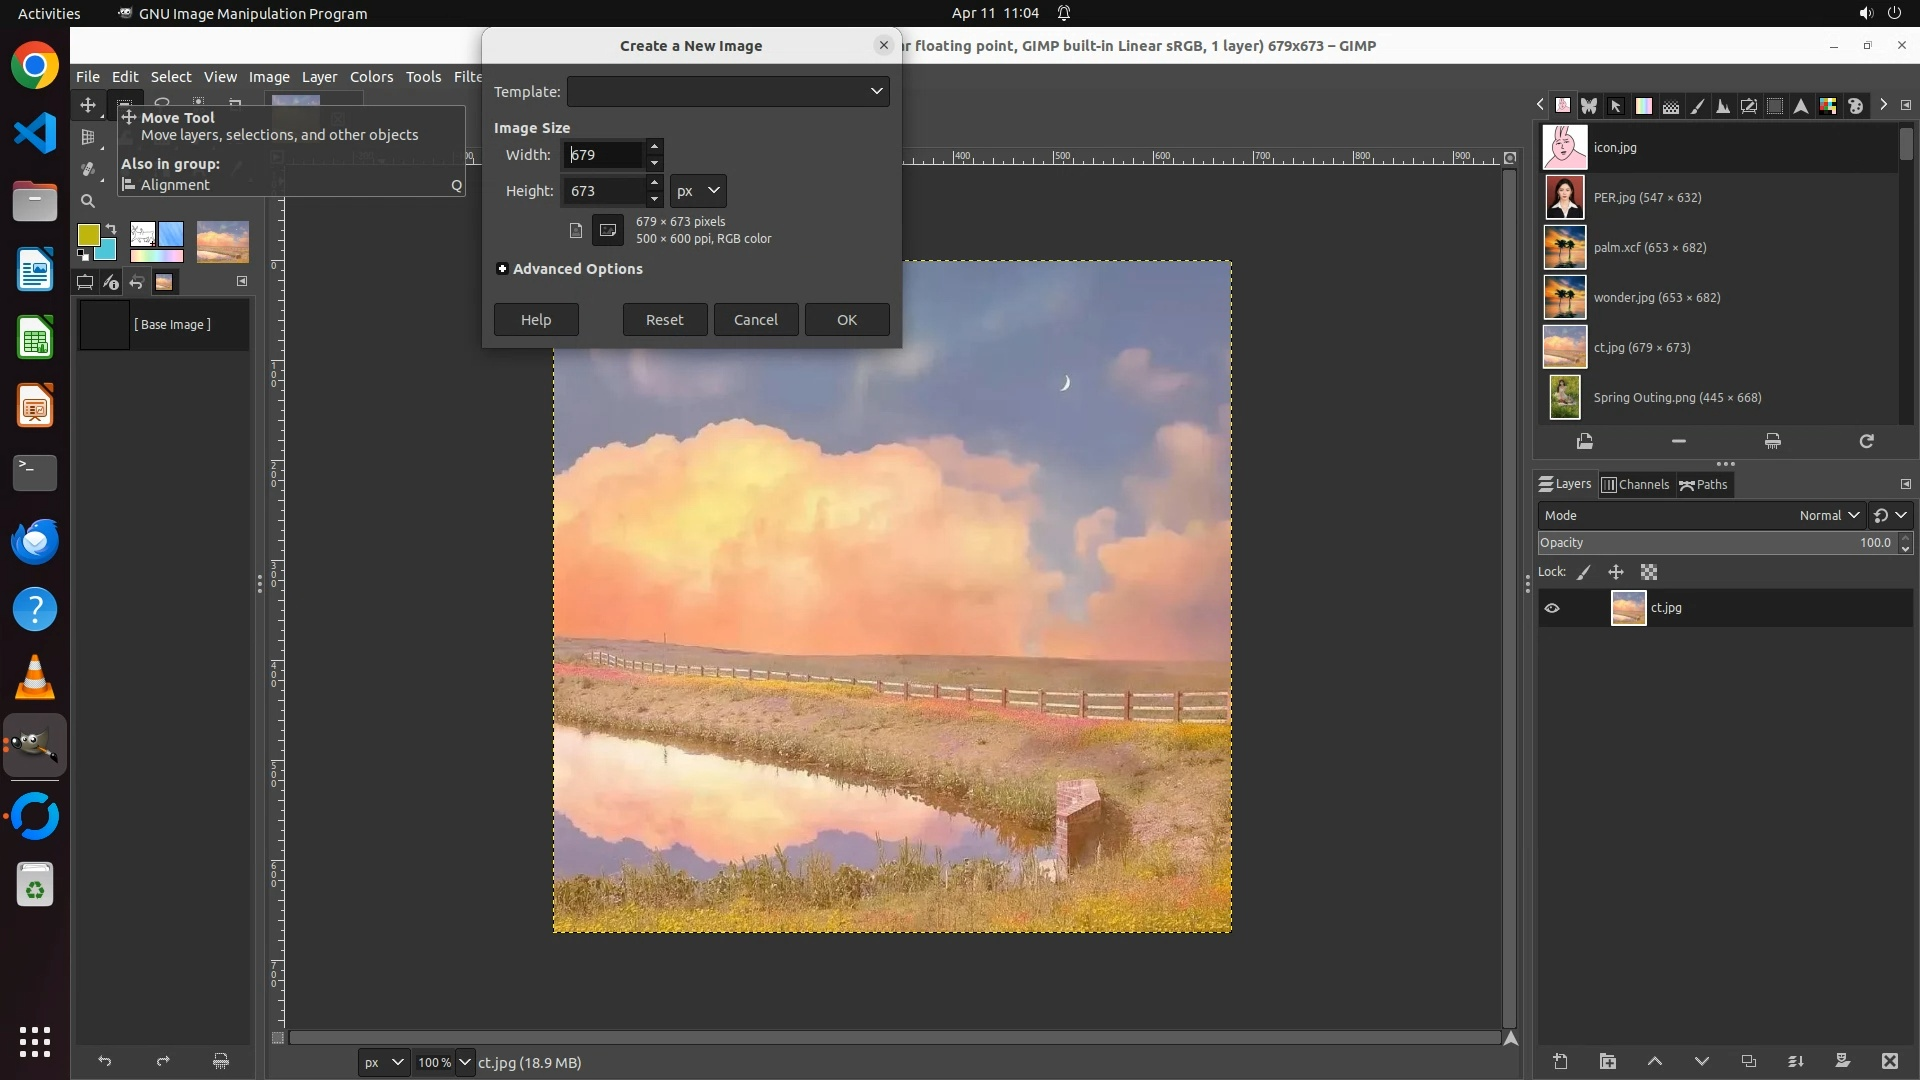Click the layer Opacity slider
The image size is (1920, 1080).
(x=1715, y=543)
